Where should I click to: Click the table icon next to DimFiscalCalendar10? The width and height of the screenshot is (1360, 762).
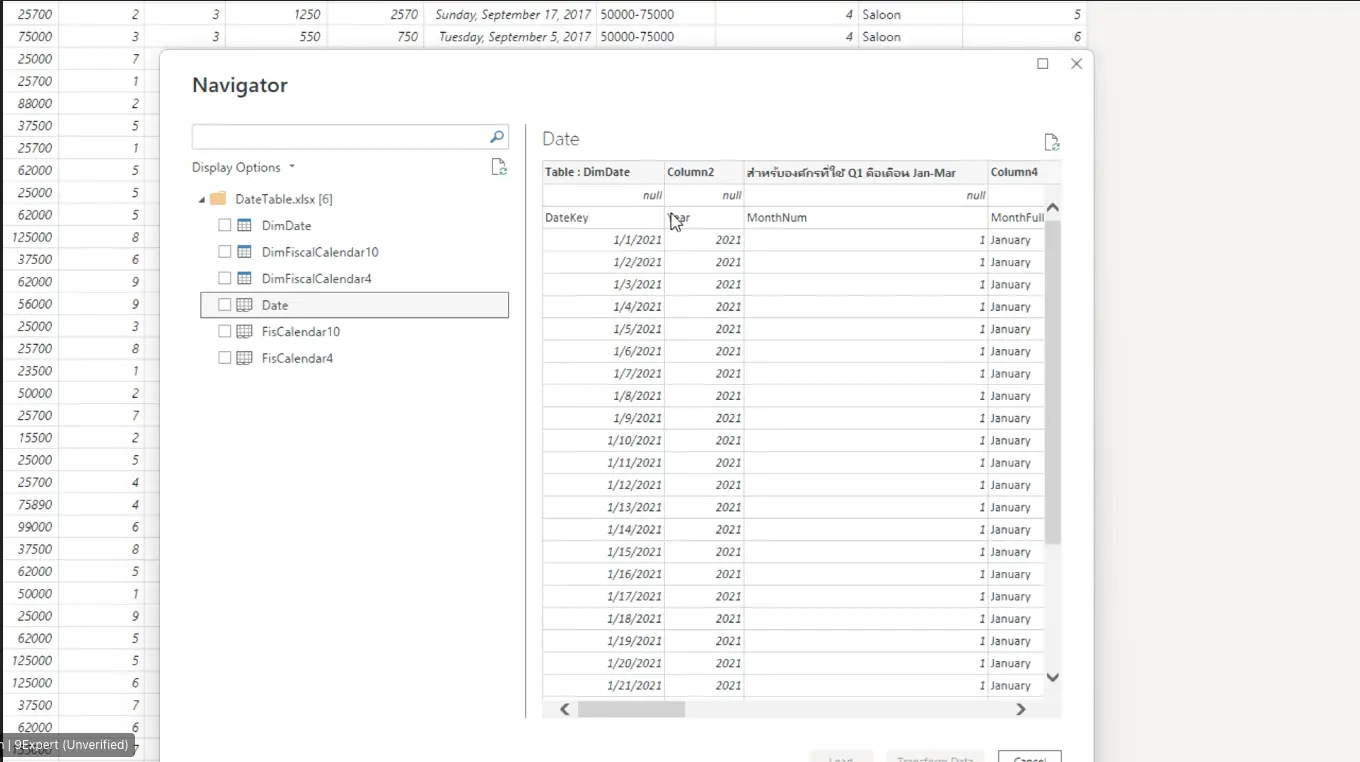coord(244,252)
